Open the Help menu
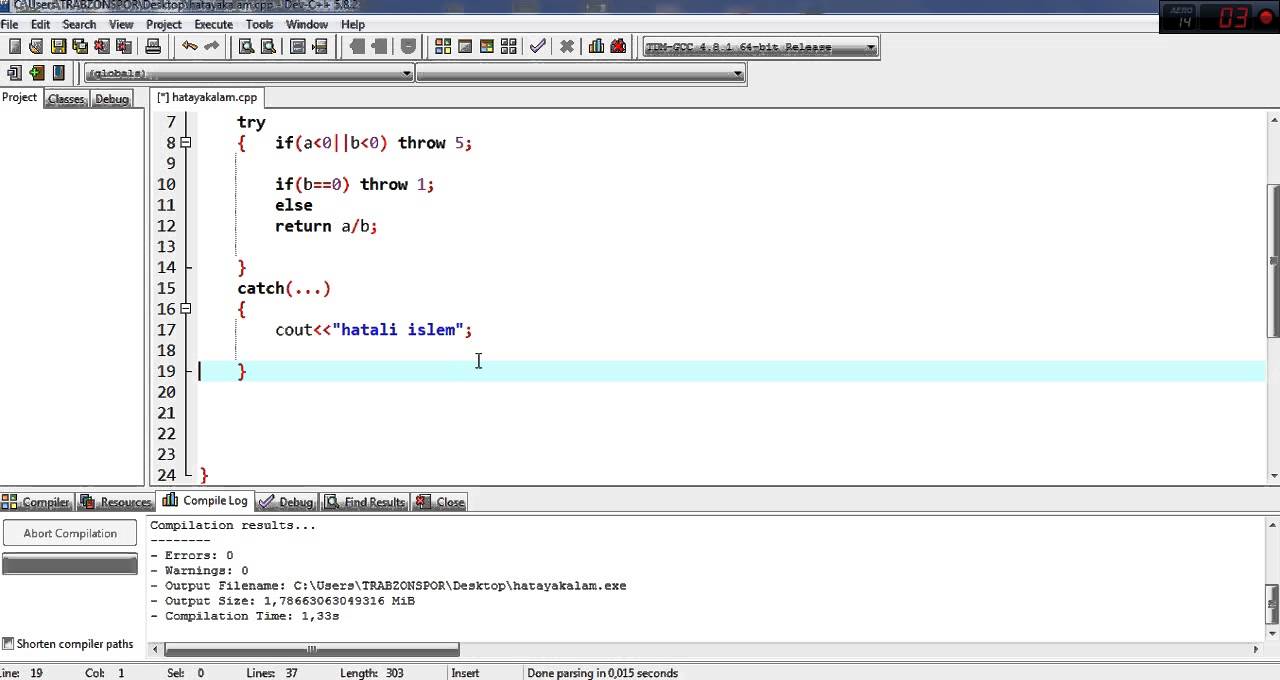 (x=353, y=24)
